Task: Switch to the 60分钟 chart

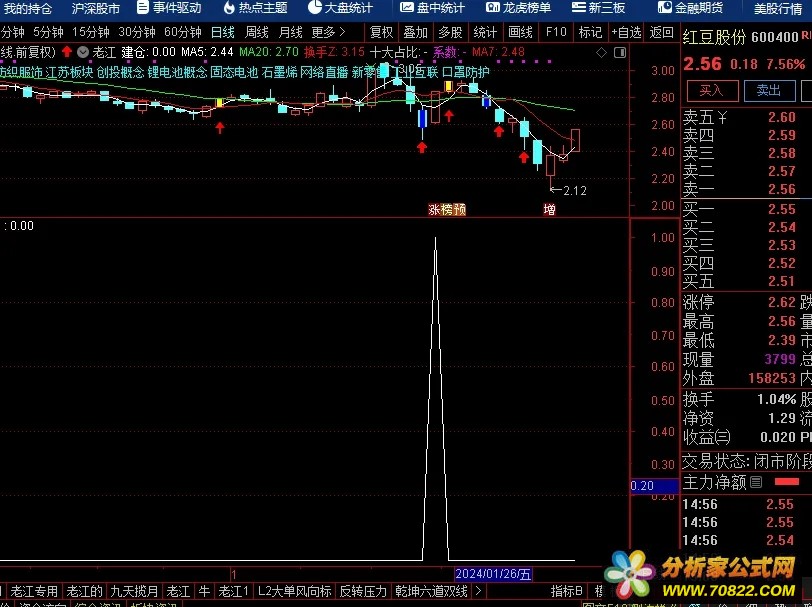Action: pos(183,32)
